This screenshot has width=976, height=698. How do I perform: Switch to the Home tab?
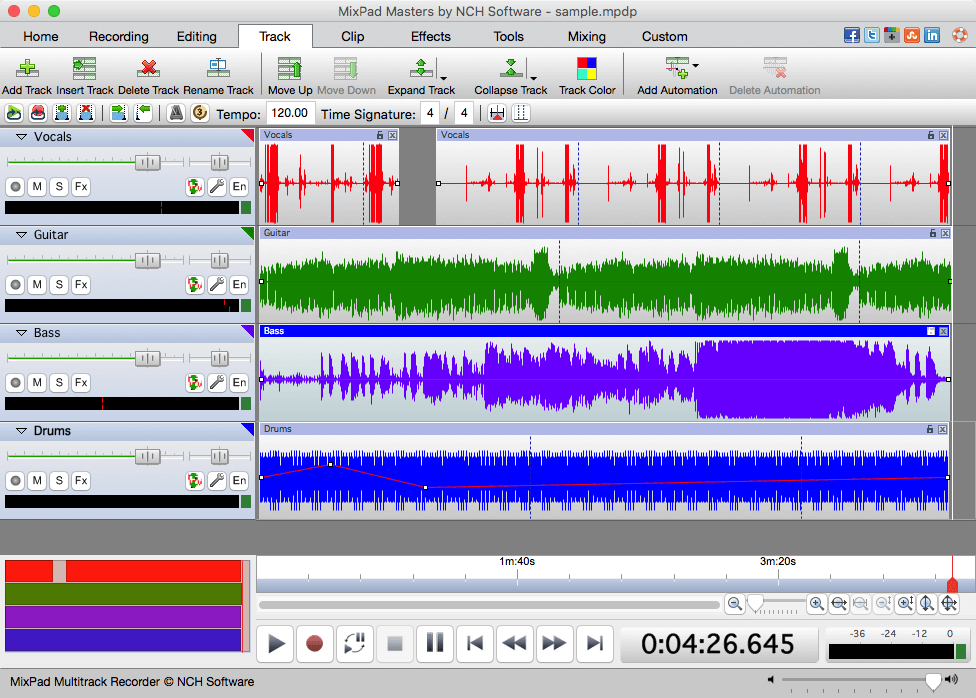pos(40,36)
